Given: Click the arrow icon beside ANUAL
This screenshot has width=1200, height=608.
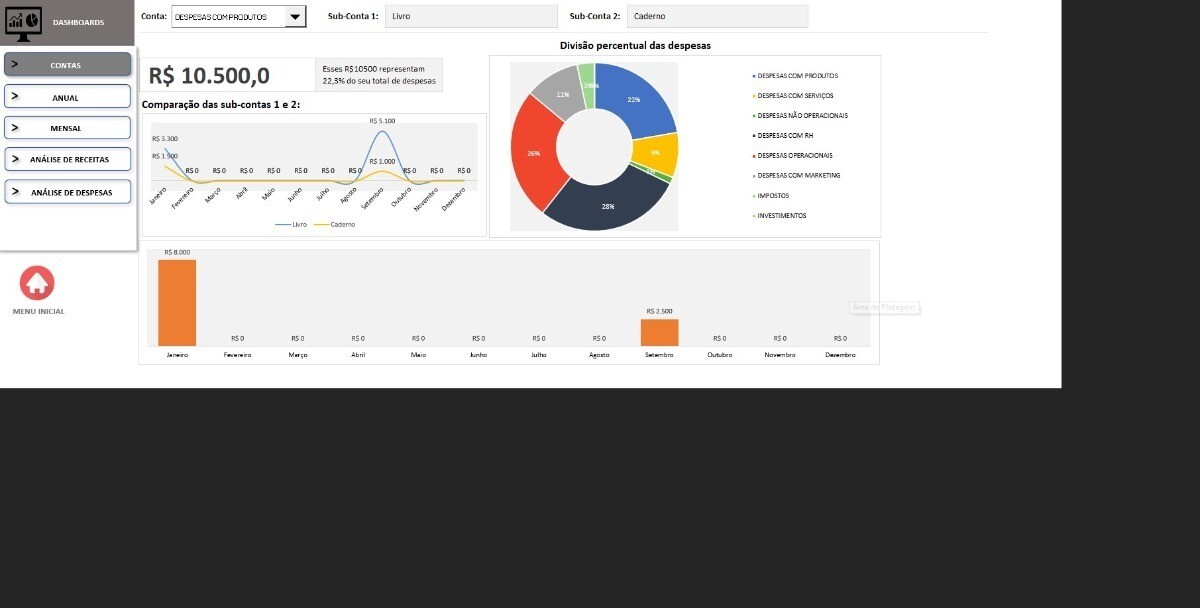Looking at the screenshot, I should [15, 97].
